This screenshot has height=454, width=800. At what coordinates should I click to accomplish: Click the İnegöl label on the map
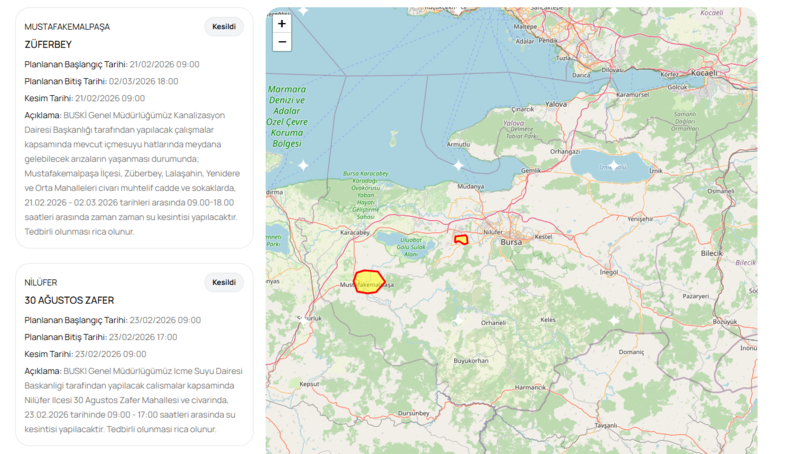pyautogui.click(x=609, y=272)
